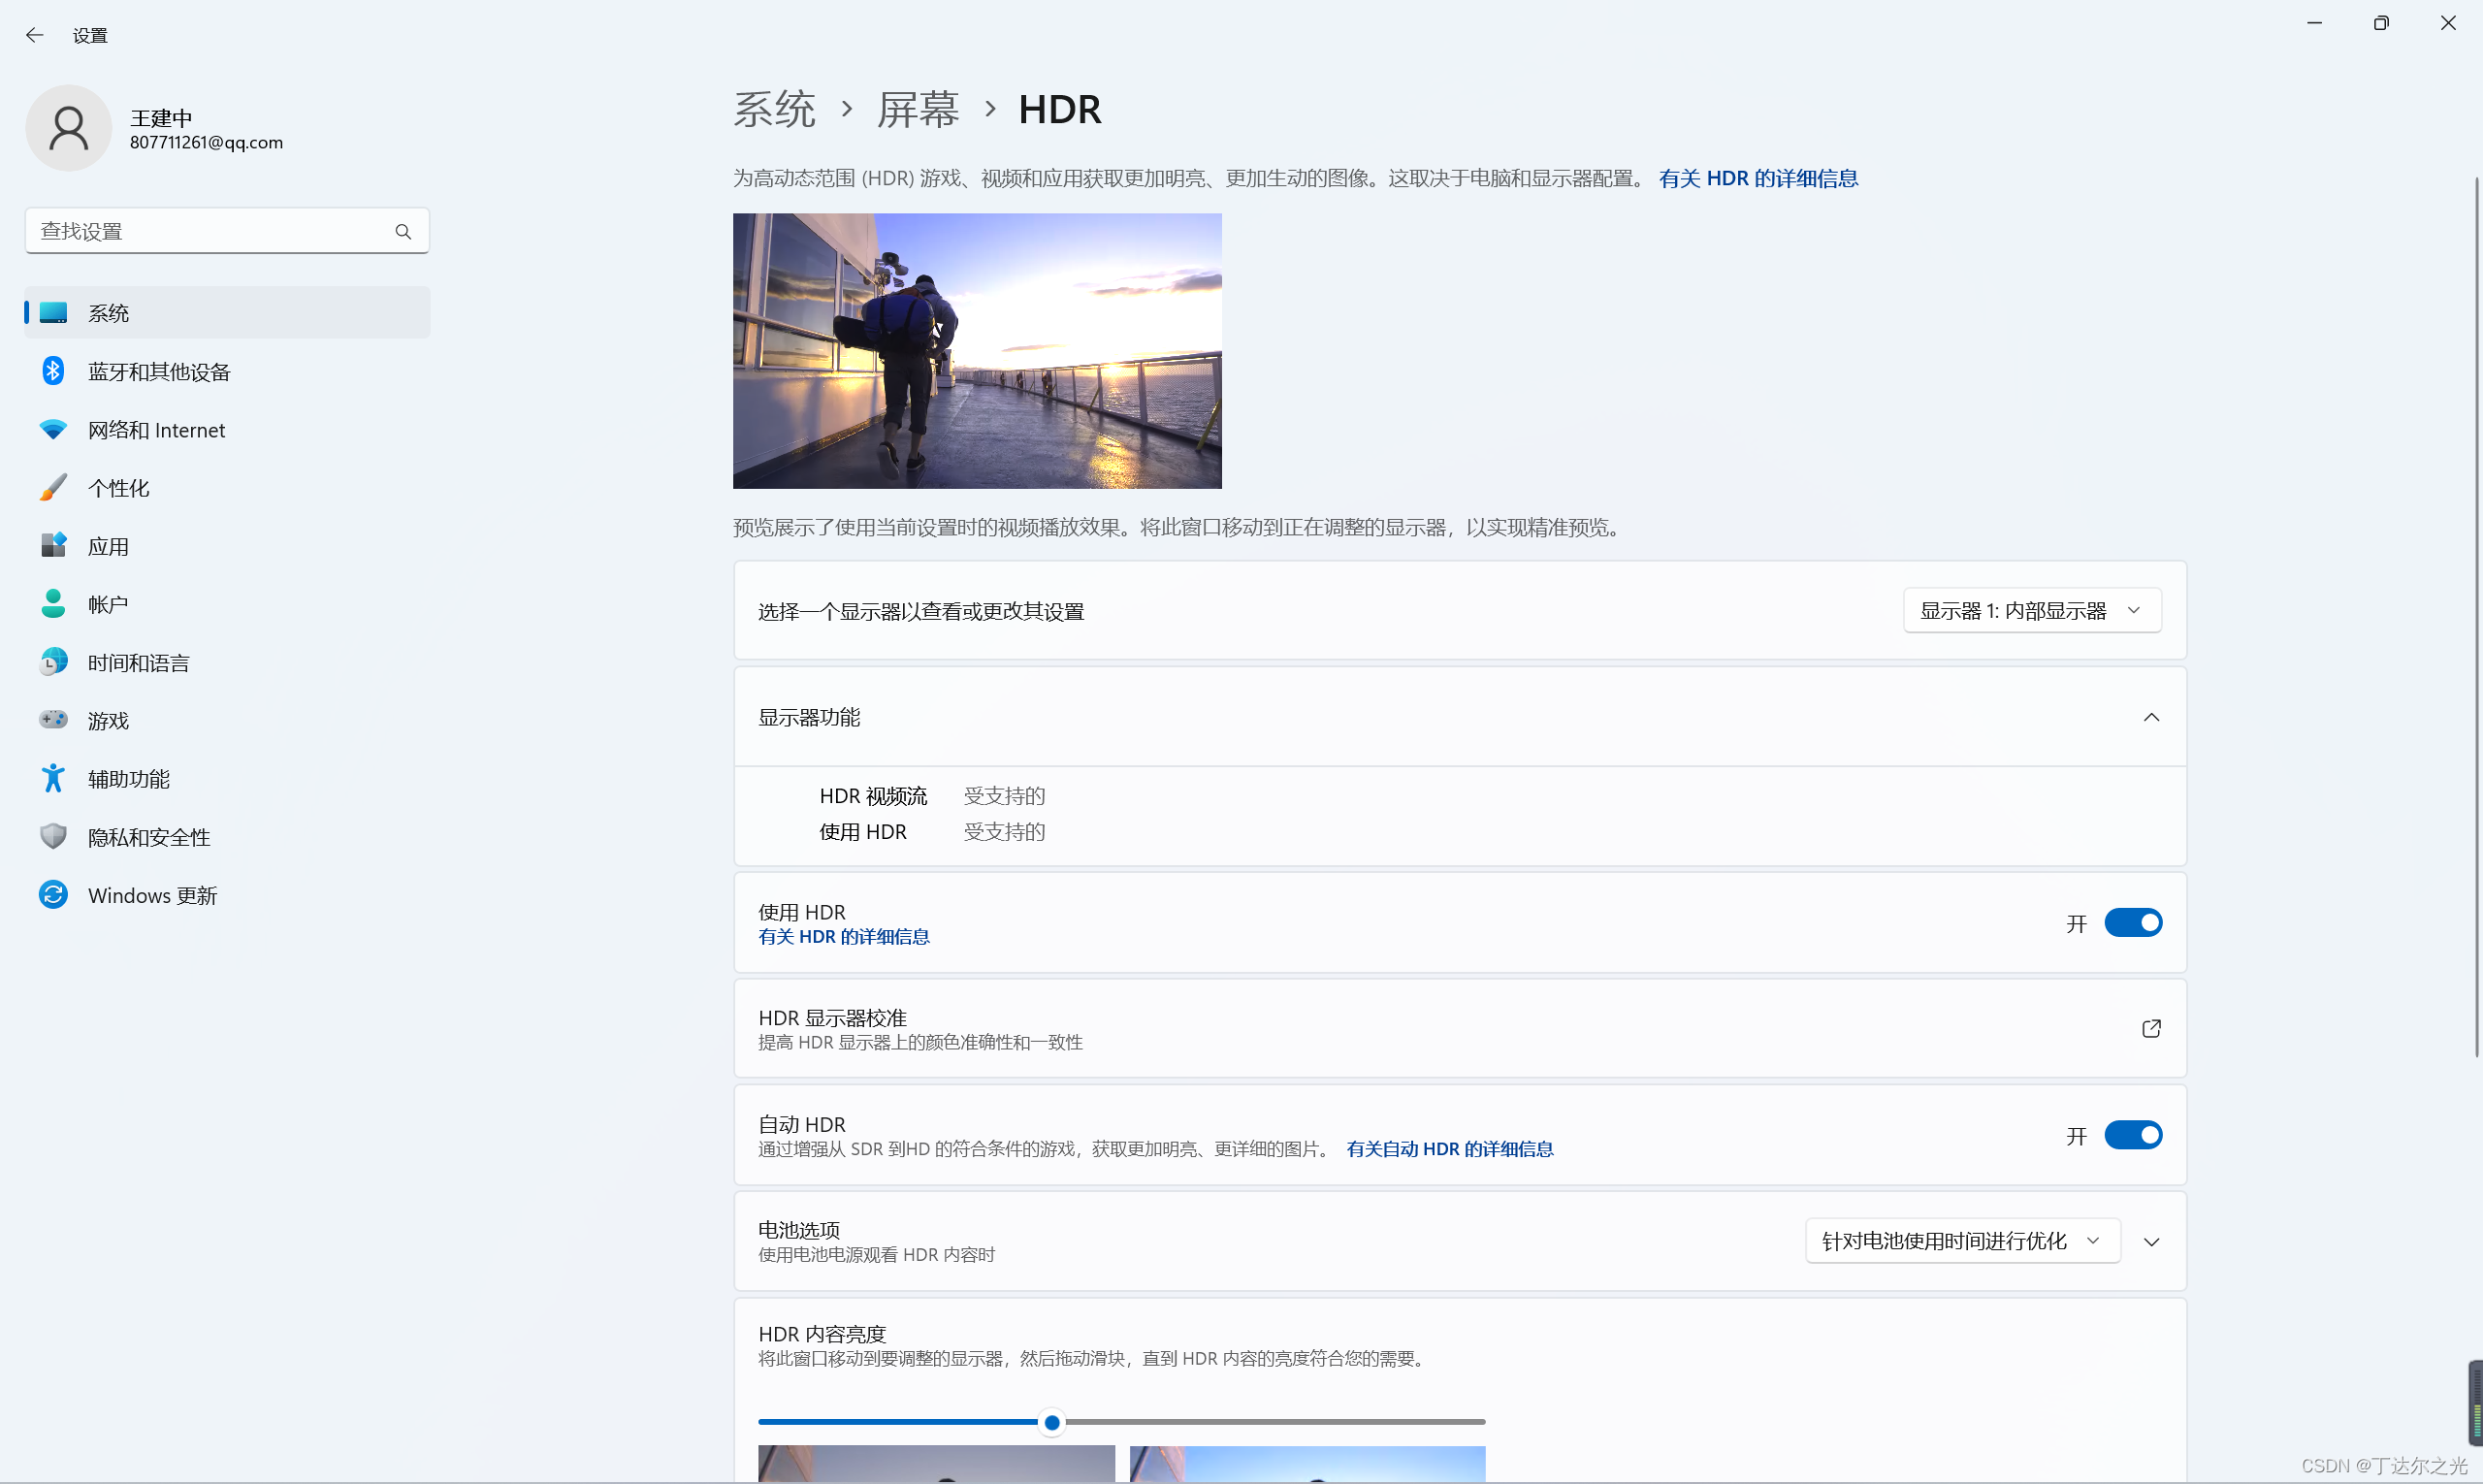This screenshot has width=2483, height=1484.
Task: Click the 电池选项 label
Action: click(799, 1230)
